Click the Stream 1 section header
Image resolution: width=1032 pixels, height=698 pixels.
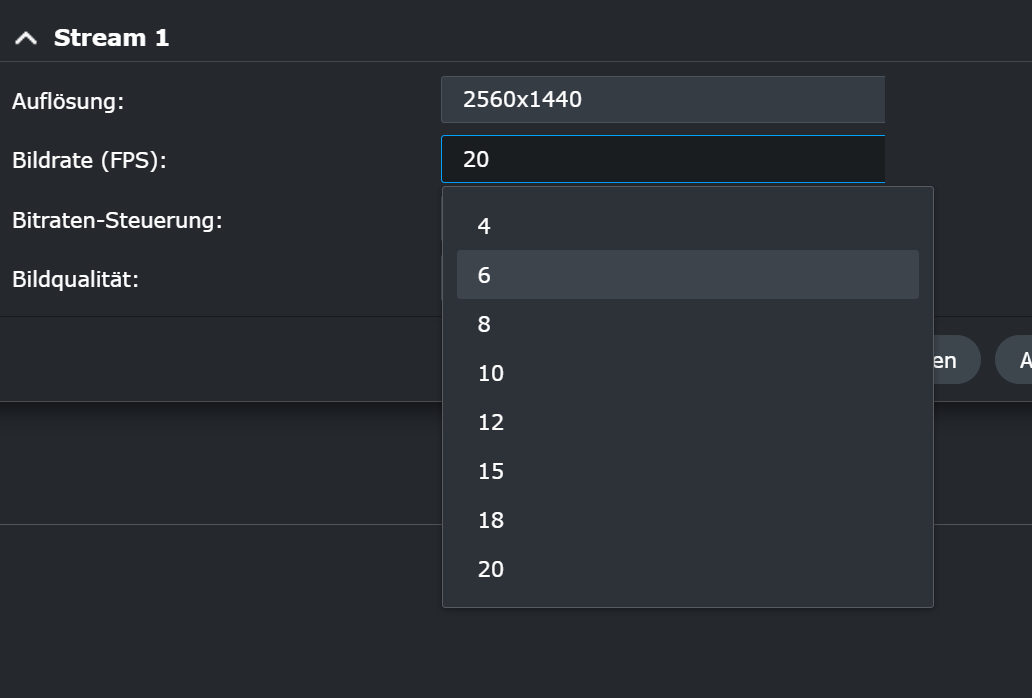111,38
